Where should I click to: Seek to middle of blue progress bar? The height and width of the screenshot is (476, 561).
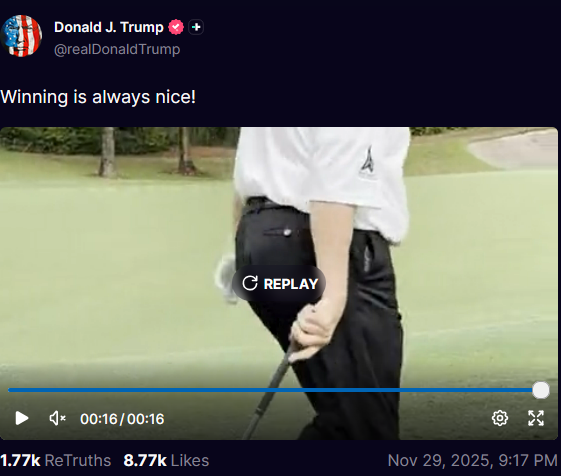tap(274, 390)
